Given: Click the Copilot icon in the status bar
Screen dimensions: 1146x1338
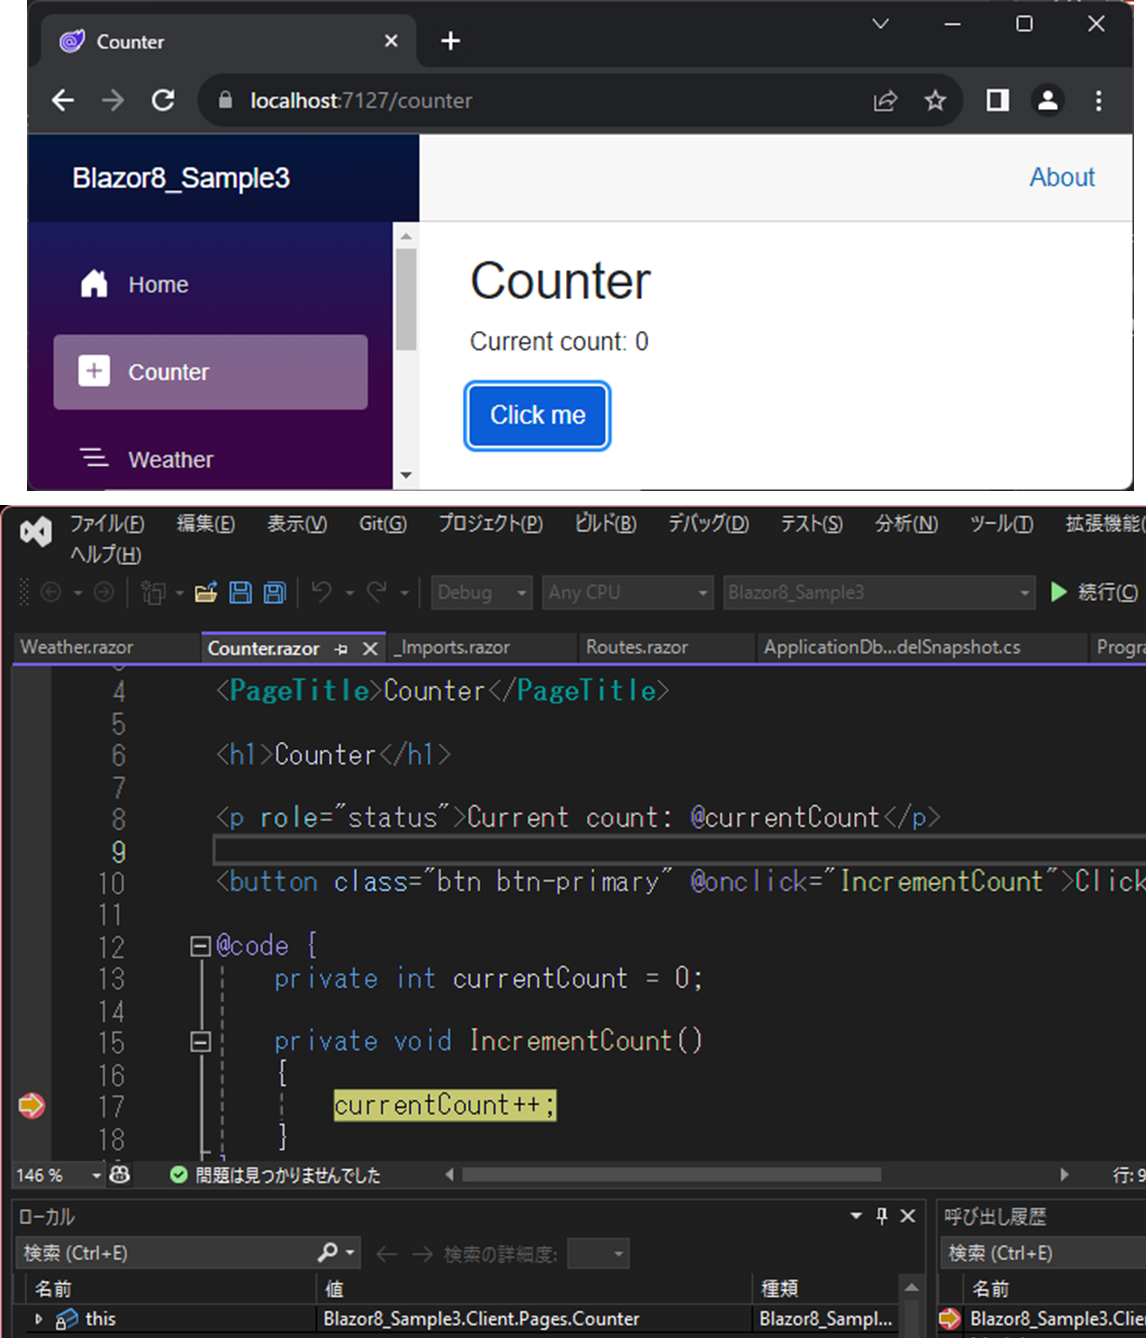Looking at the screenshot, I should tap(119, 1175).
